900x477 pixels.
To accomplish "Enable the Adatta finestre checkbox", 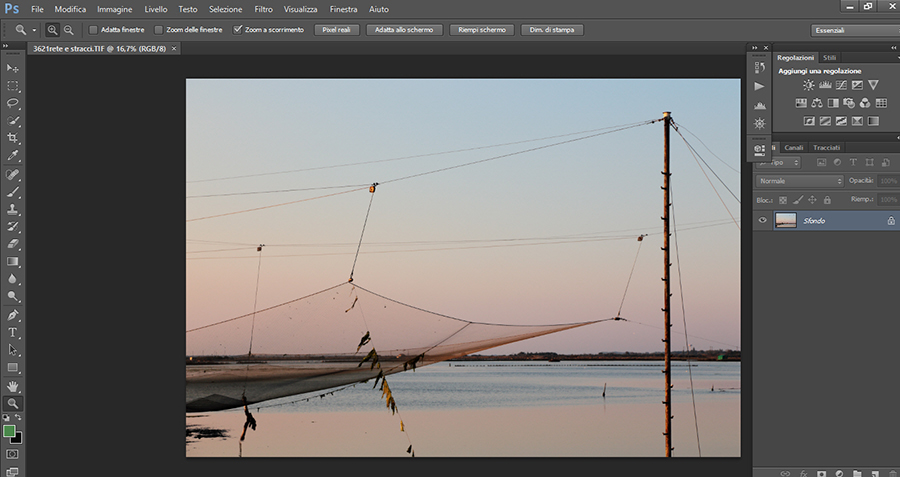I will (x=93, y=30).
